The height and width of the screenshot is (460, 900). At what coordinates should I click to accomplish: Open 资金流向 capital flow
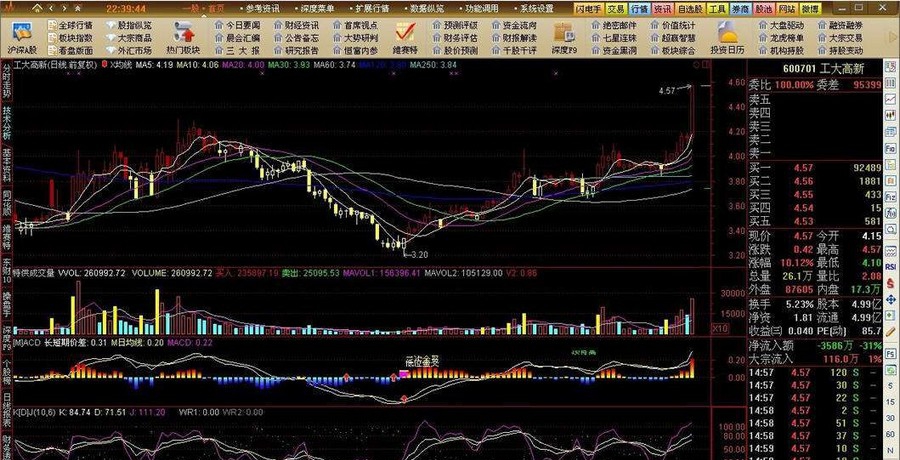tap(514, 26)
